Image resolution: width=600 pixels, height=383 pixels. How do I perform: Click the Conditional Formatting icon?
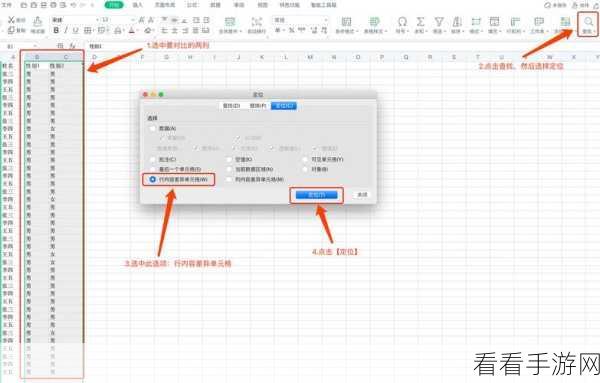click(346, 21)
